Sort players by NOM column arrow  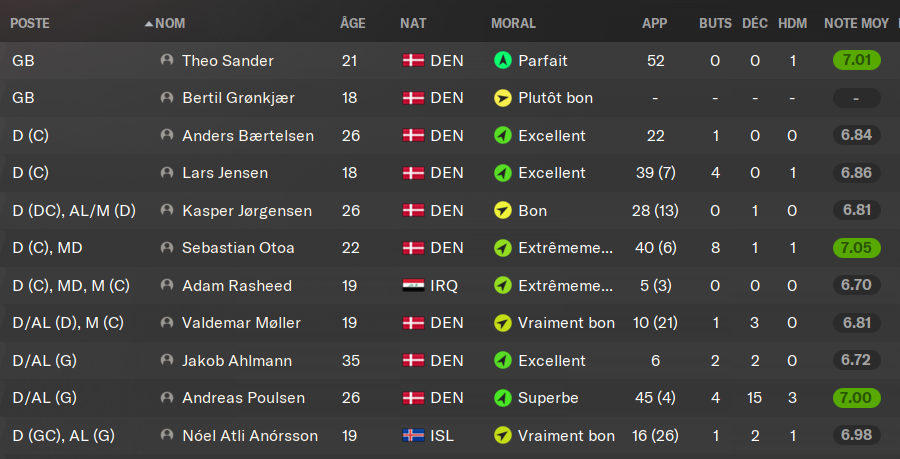coord(149,23)
